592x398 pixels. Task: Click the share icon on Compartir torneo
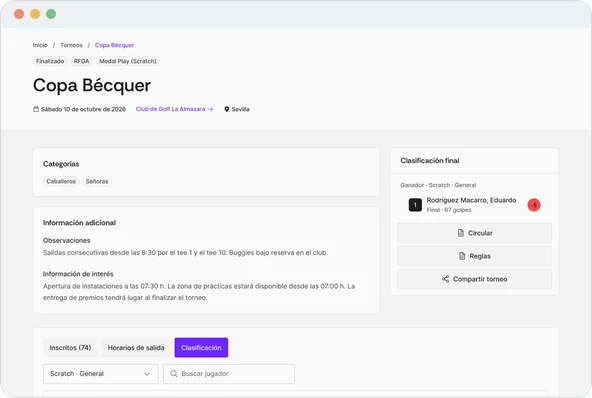(x=446, y=279)
